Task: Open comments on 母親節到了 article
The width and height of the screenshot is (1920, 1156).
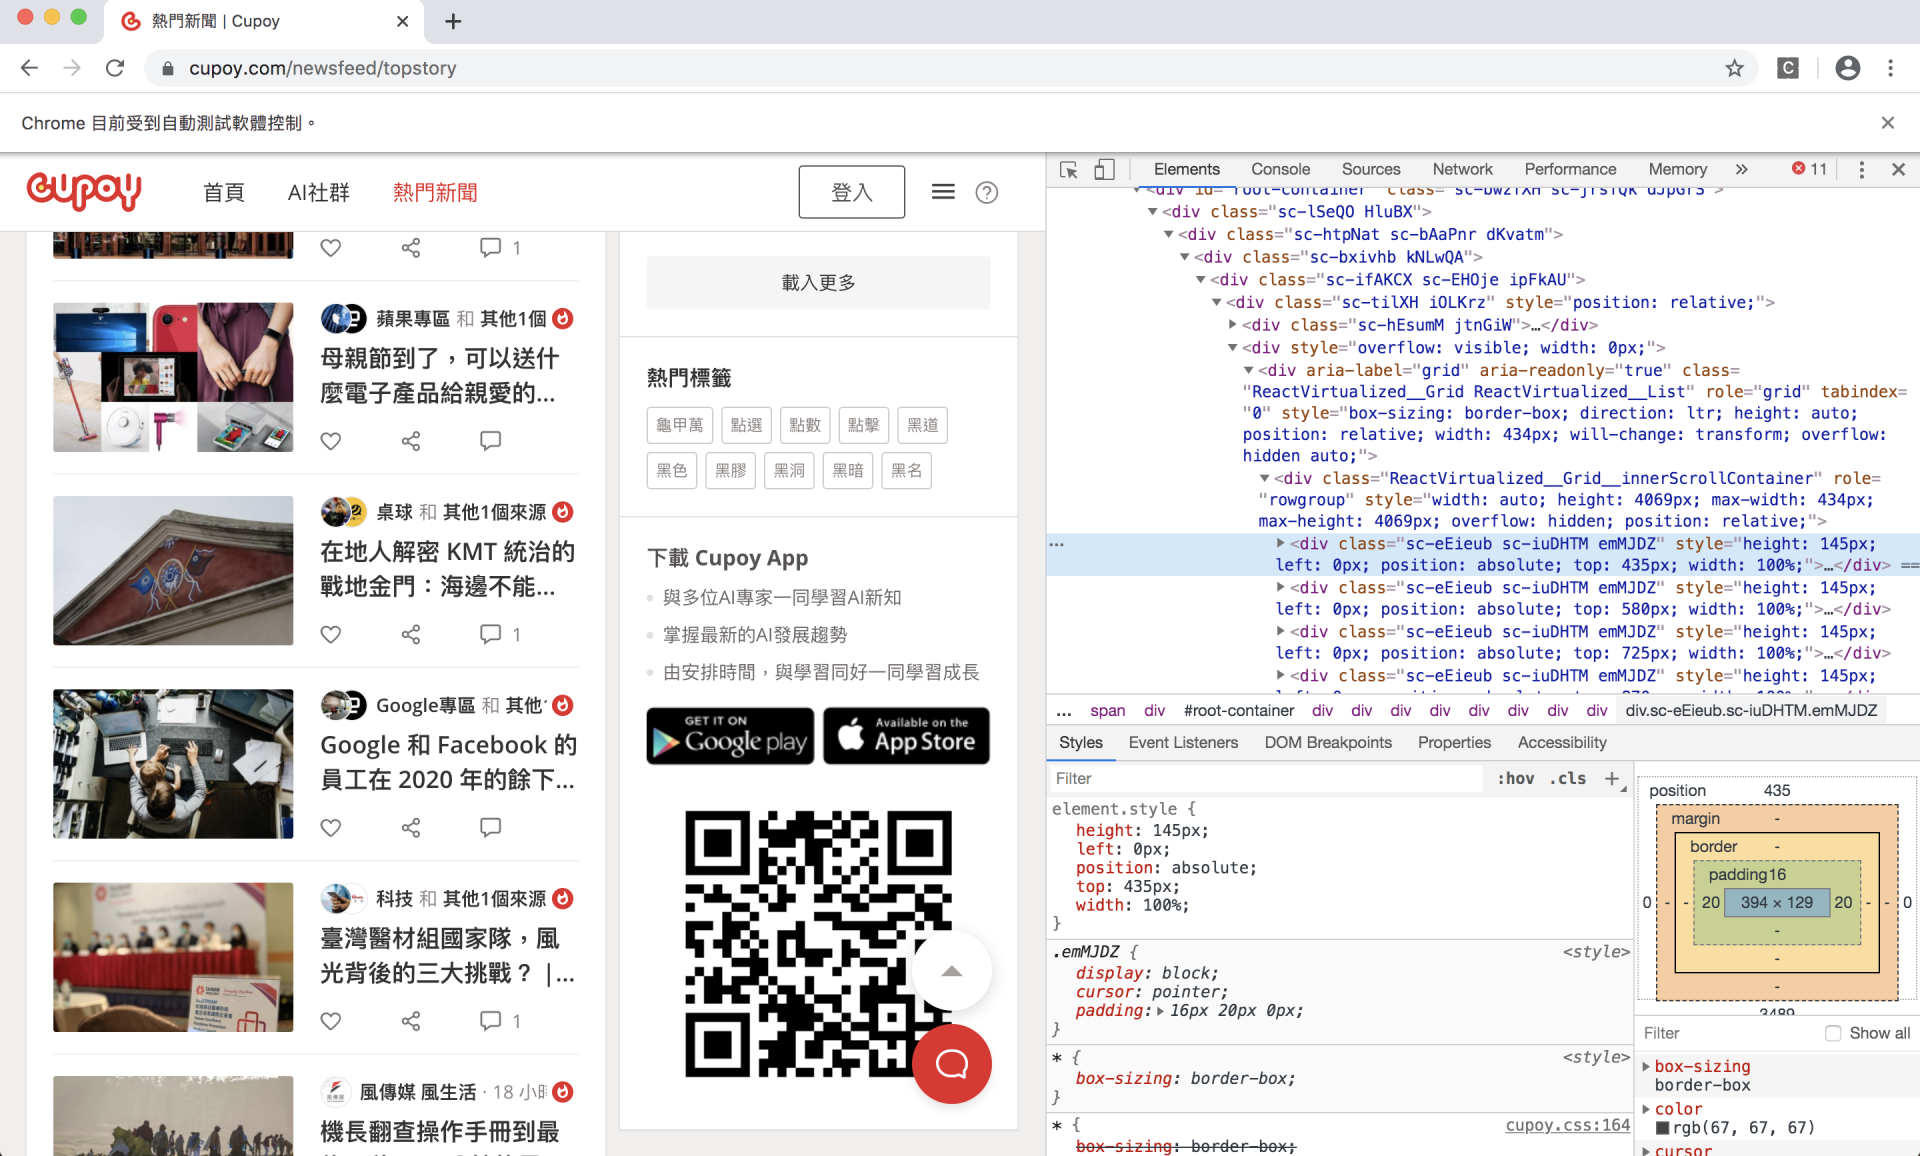Action: [x=490, y=441]
